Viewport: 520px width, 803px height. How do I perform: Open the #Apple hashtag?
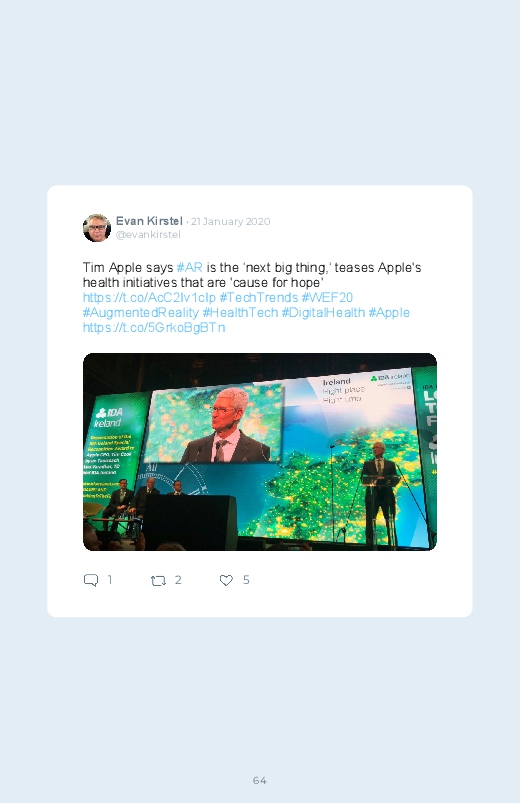click(389, 312)
